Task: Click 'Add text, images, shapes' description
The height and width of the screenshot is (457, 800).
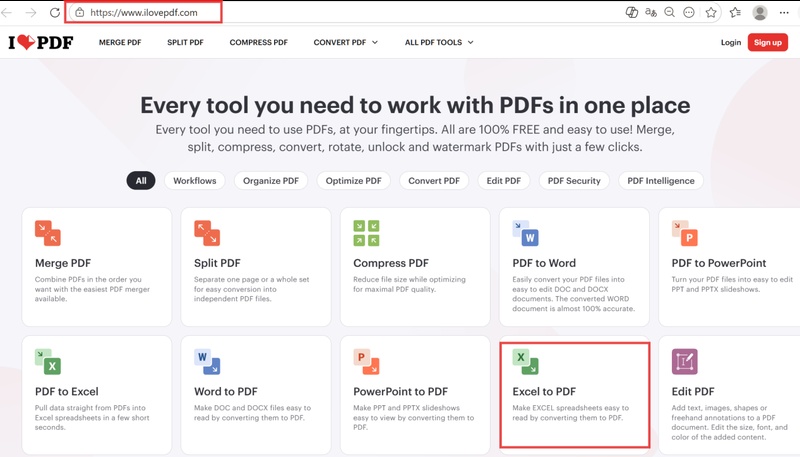Action: pos(730,422)
